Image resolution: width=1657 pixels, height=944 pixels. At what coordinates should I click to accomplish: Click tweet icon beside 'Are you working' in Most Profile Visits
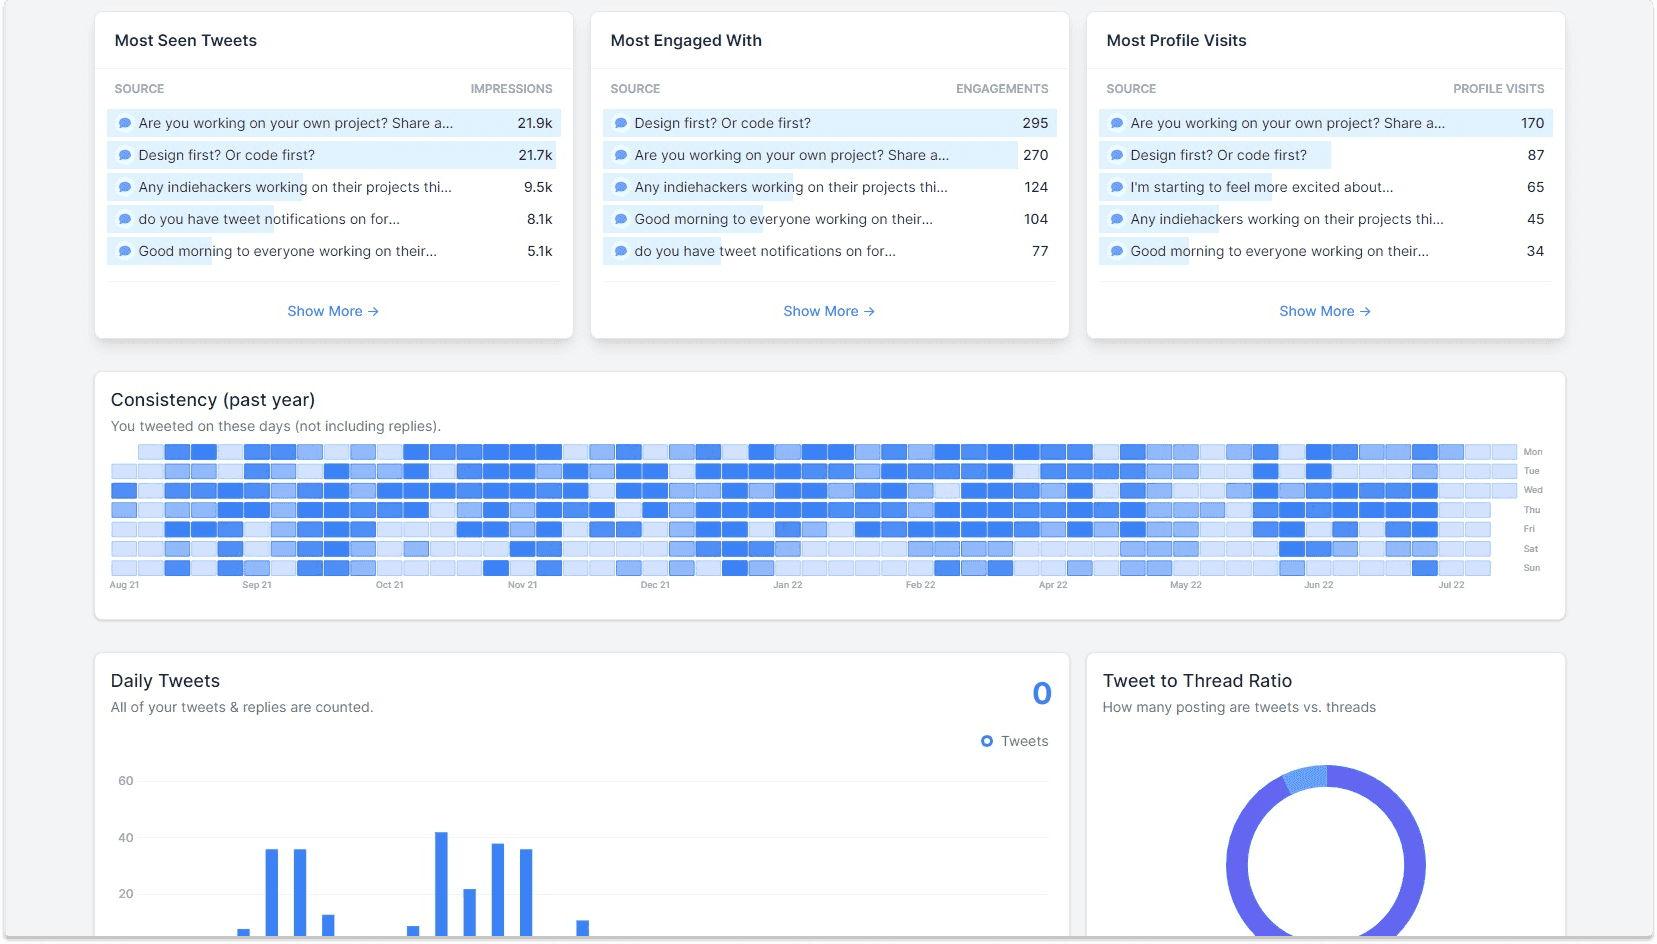click(x=1117, y=123)
